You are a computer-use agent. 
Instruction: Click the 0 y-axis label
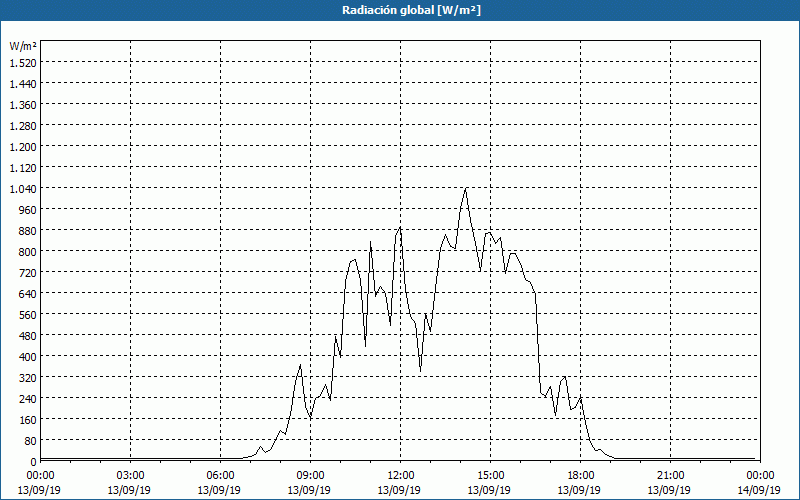click(34, 462)
